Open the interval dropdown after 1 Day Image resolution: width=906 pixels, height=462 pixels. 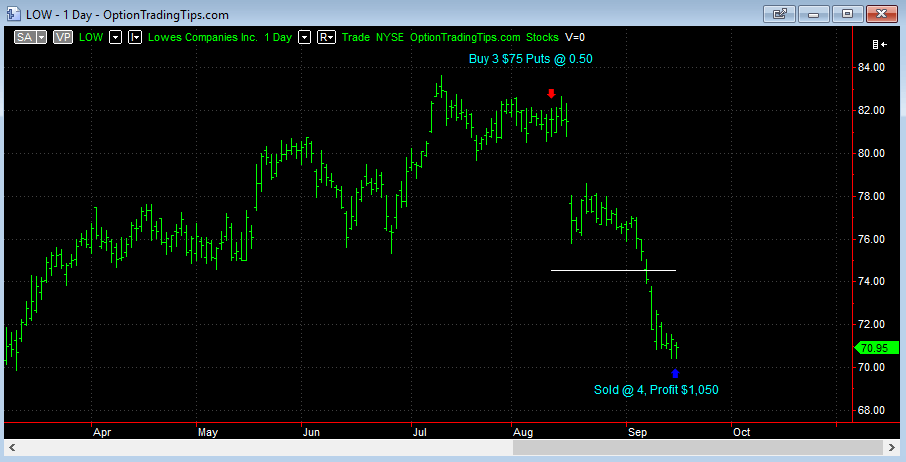click(x=305, y=38)
